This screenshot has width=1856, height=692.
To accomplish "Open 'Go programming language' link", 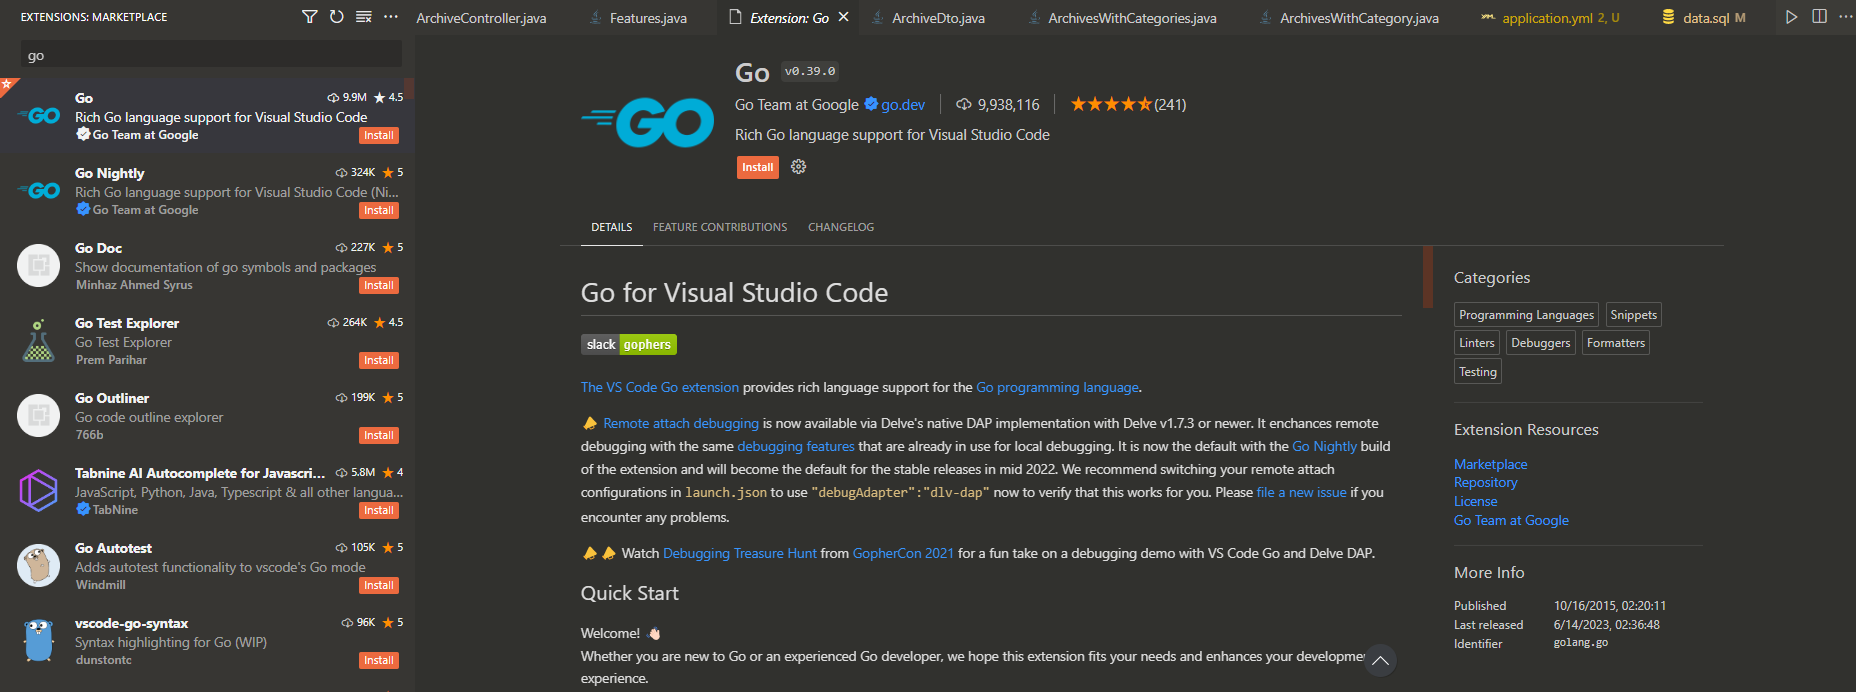I will click(1057, 388).
